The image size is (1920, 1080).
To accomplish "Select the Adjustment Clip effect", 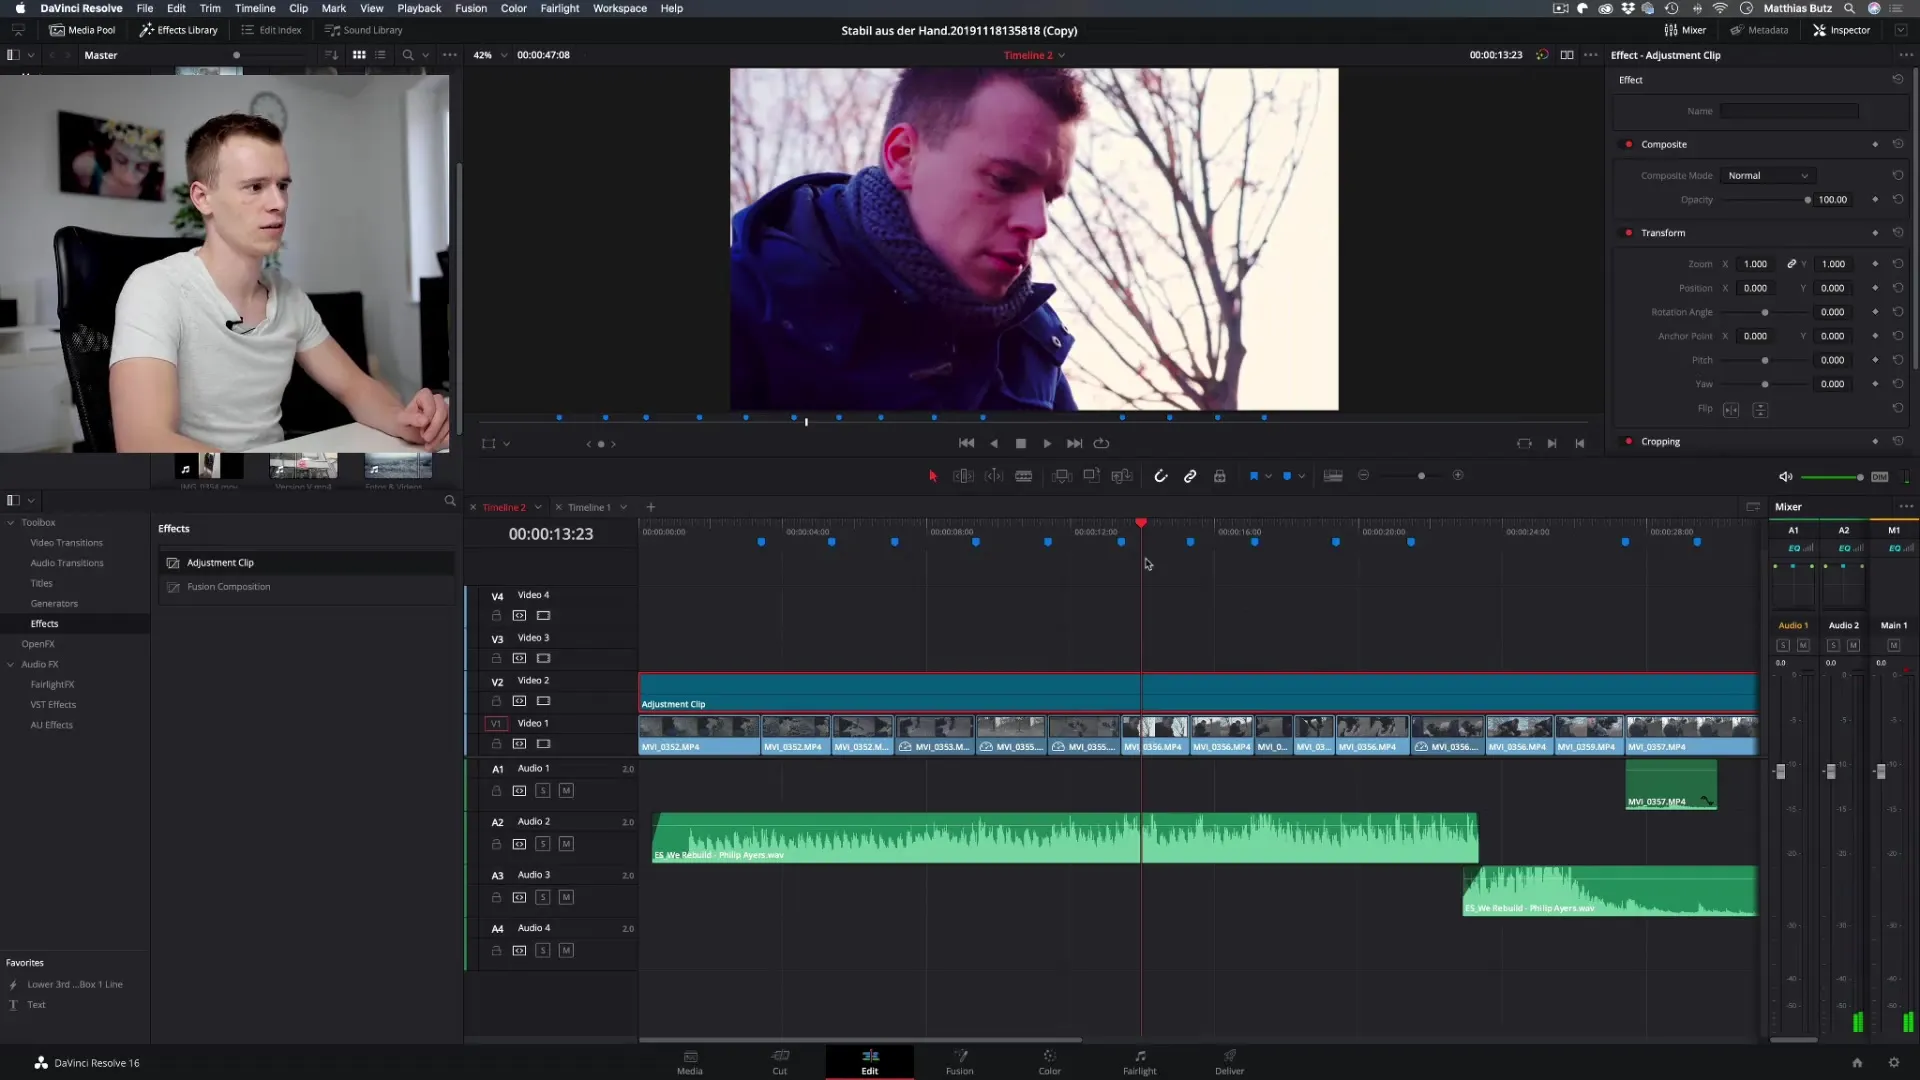I will click(306, 563).
